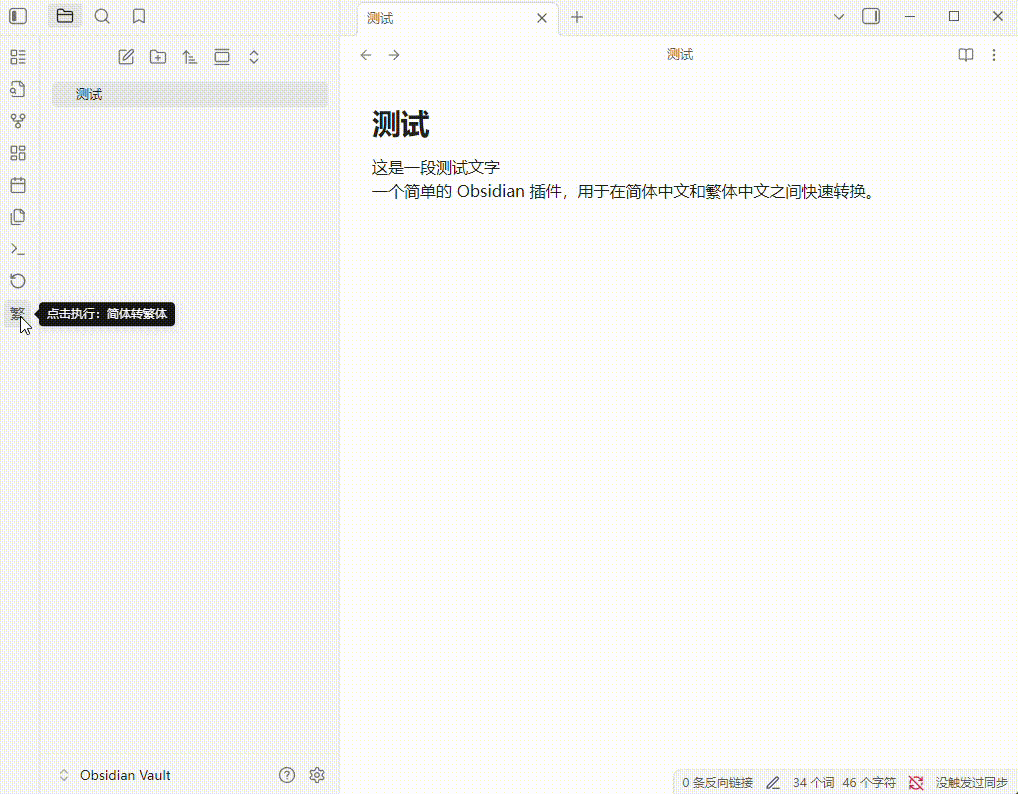Open the sync history restore icon
This screenshot has width=1018, height=794.
click(x=17, y=280)
